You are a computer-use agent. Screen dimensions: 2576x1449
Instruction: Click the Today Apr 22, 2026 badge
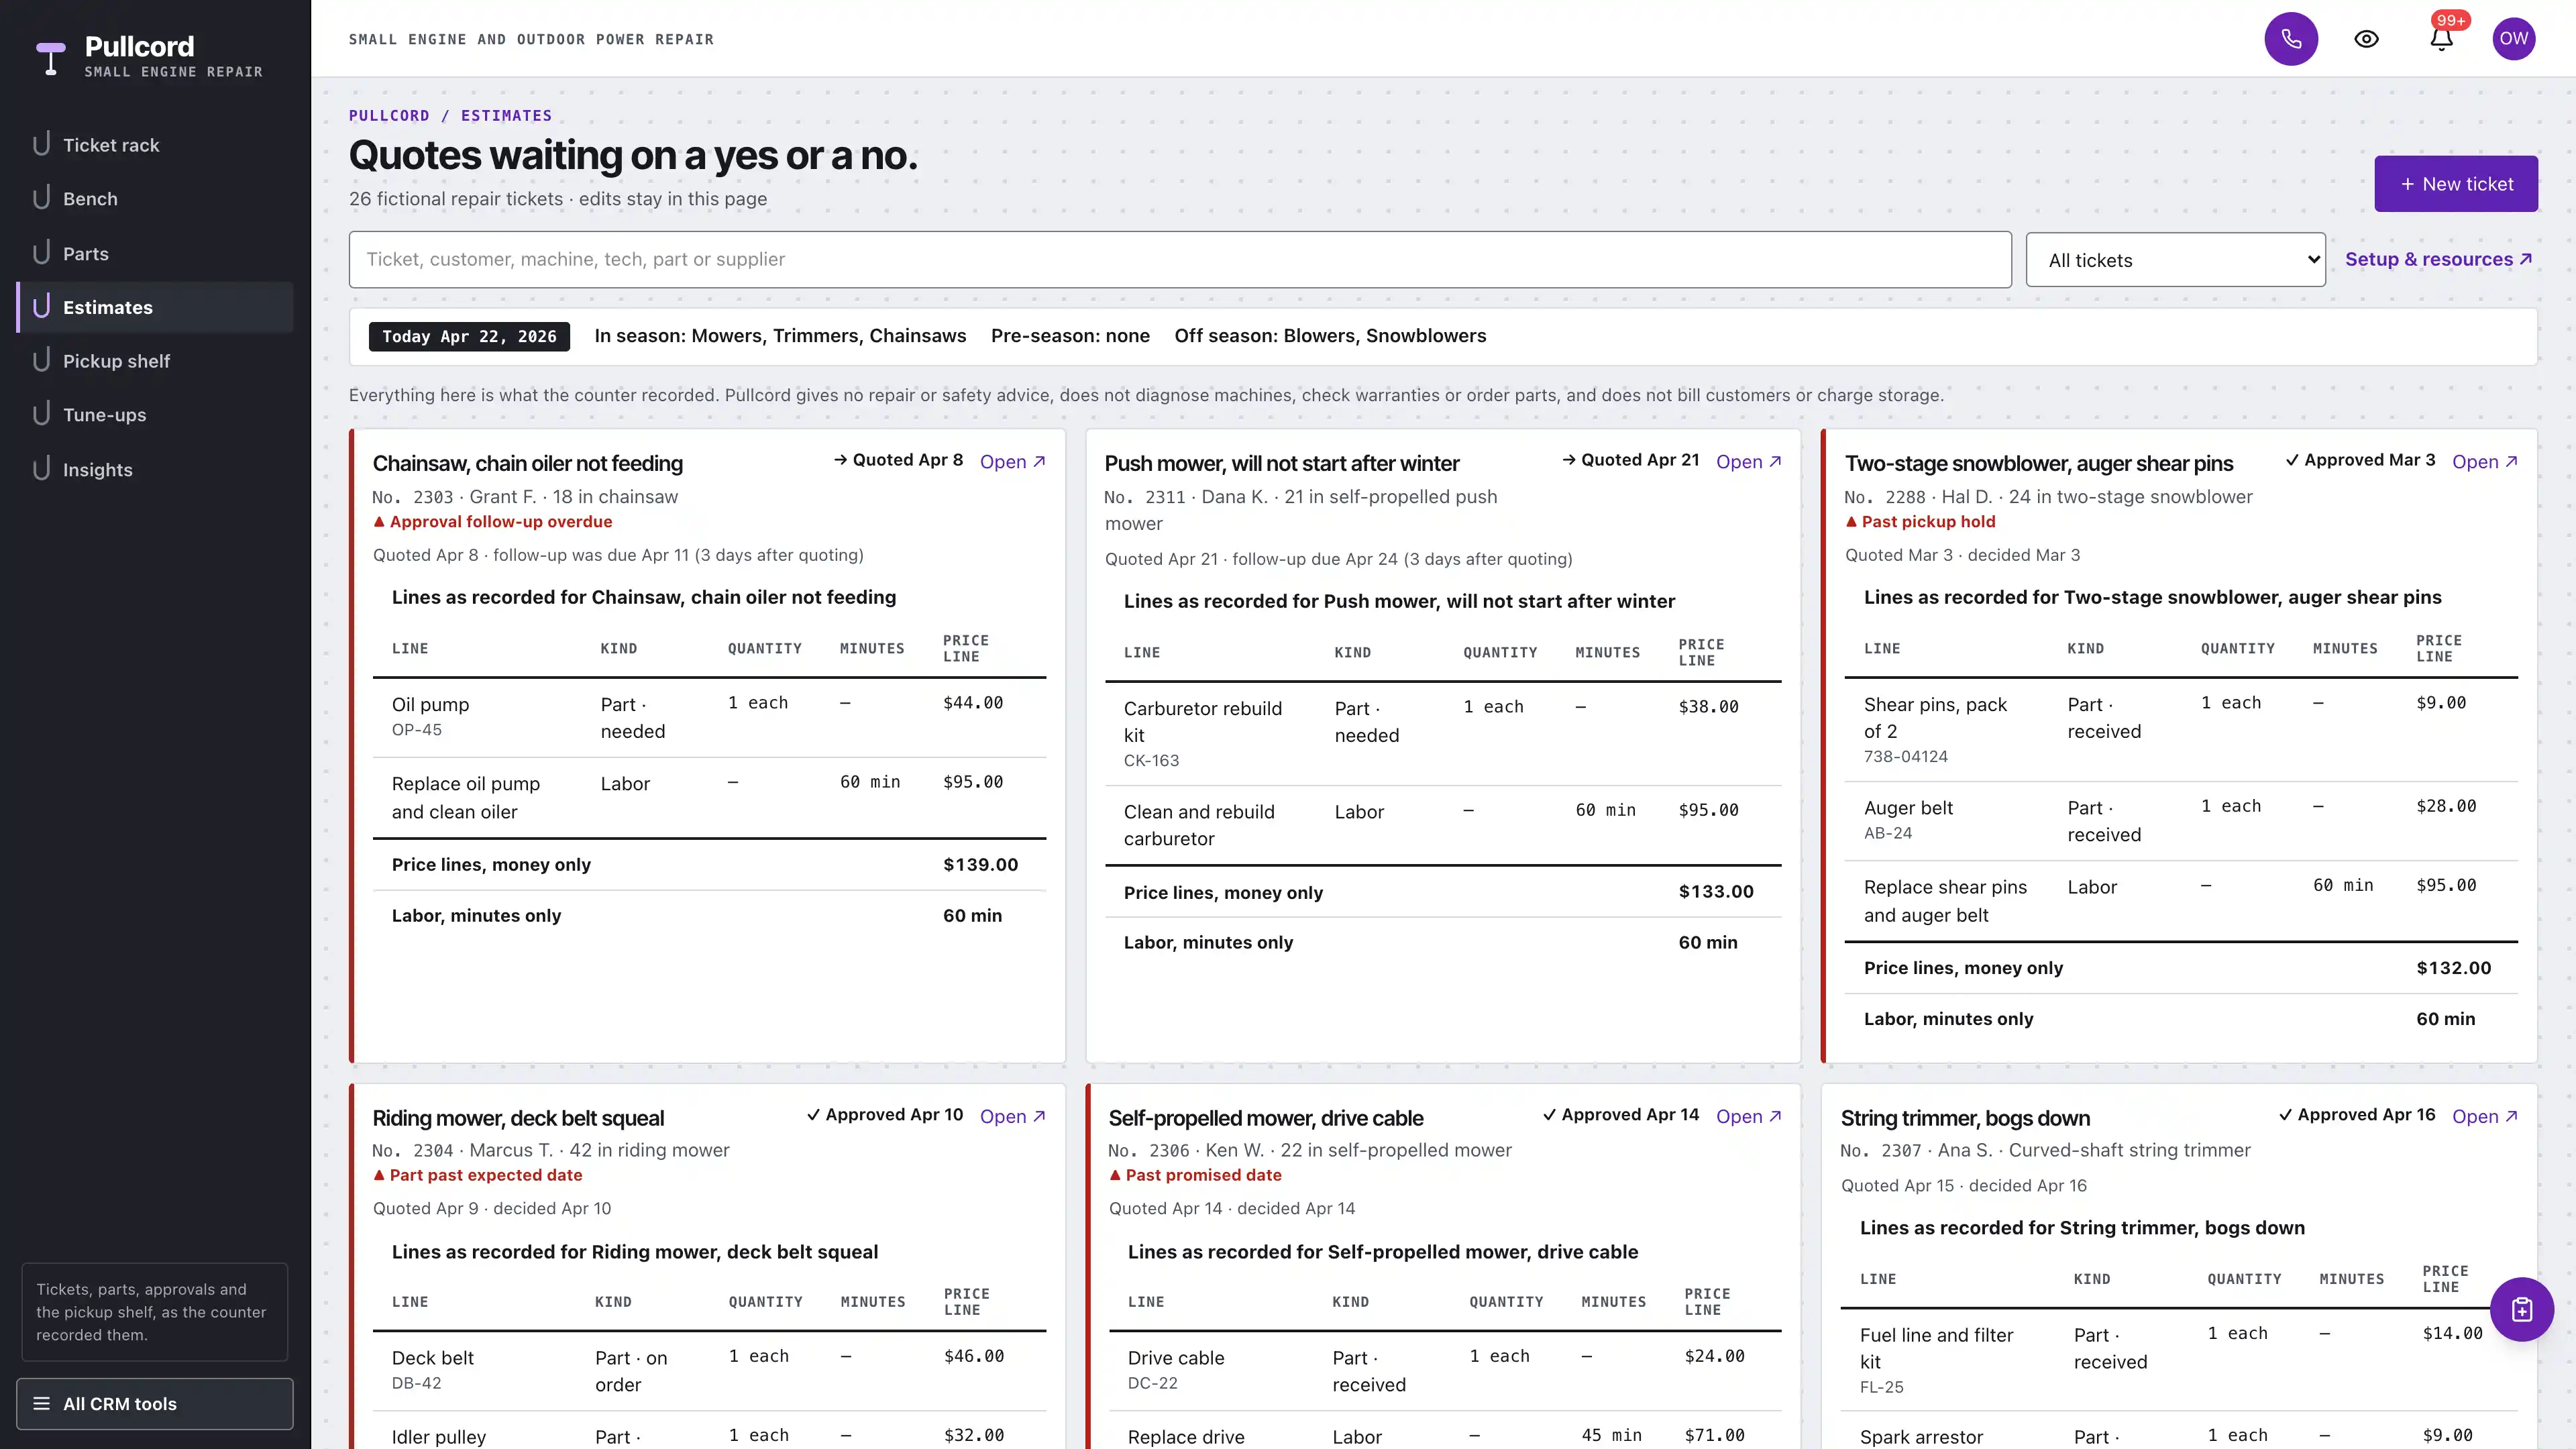[469, 337]
